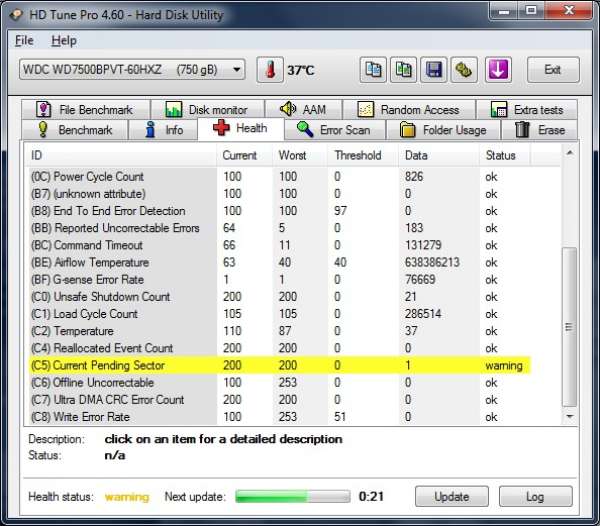Click the 37°C temperature reading
Viewport: 600px width, 526px height.
[x=301, y=70]
